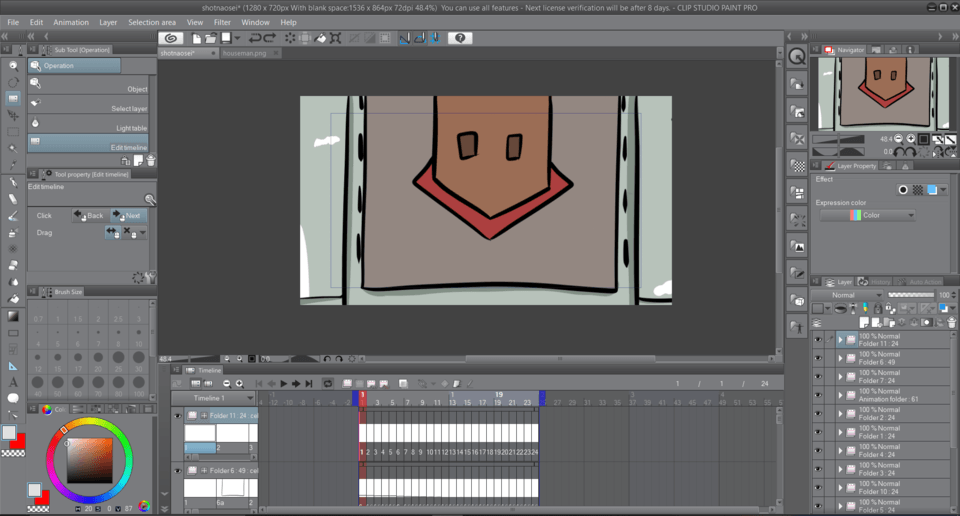Select the Object sub tool
960x516 pixels.
point(88,86)
